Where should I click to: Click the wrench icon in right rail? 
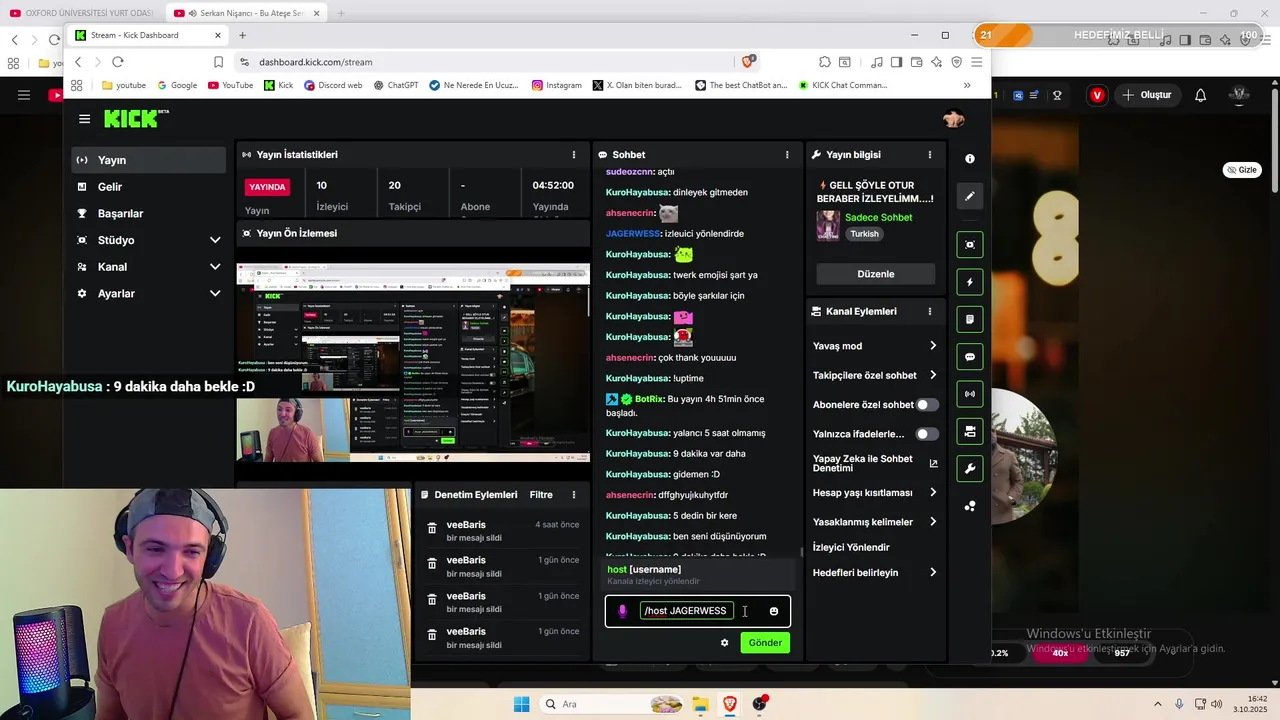[969, 468]
